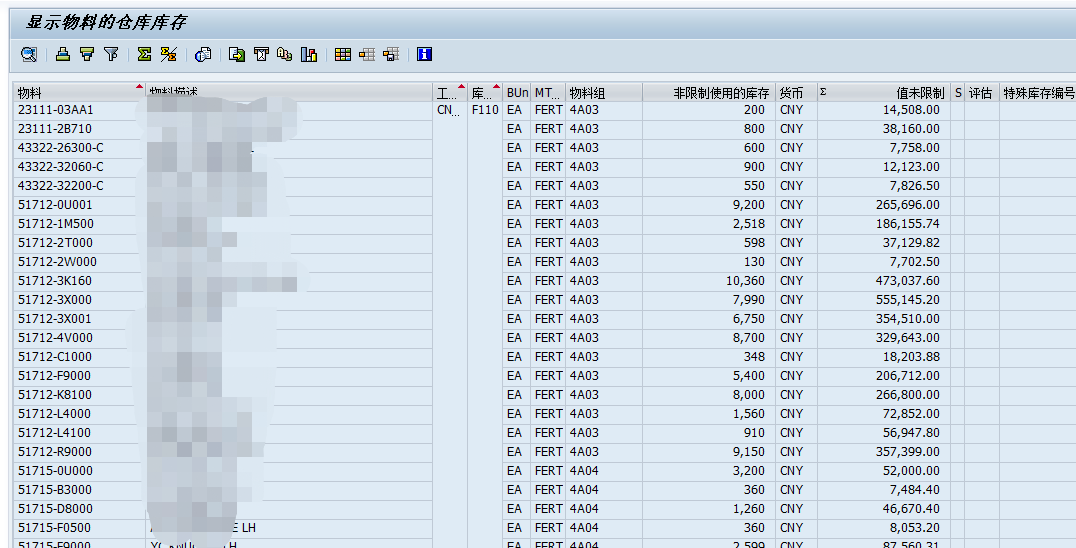
Task: Click the value 473,037.60
Action: coord(908,281)
